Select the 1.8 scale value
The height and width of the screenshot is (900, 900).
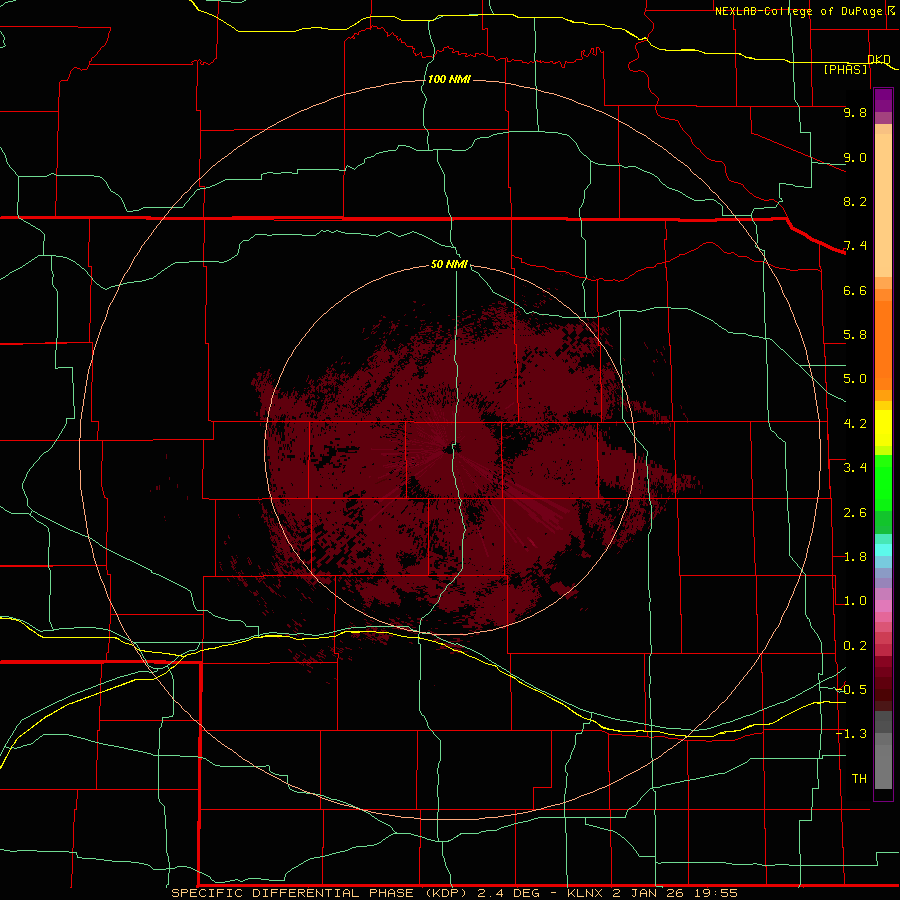[x=855, y=557]
